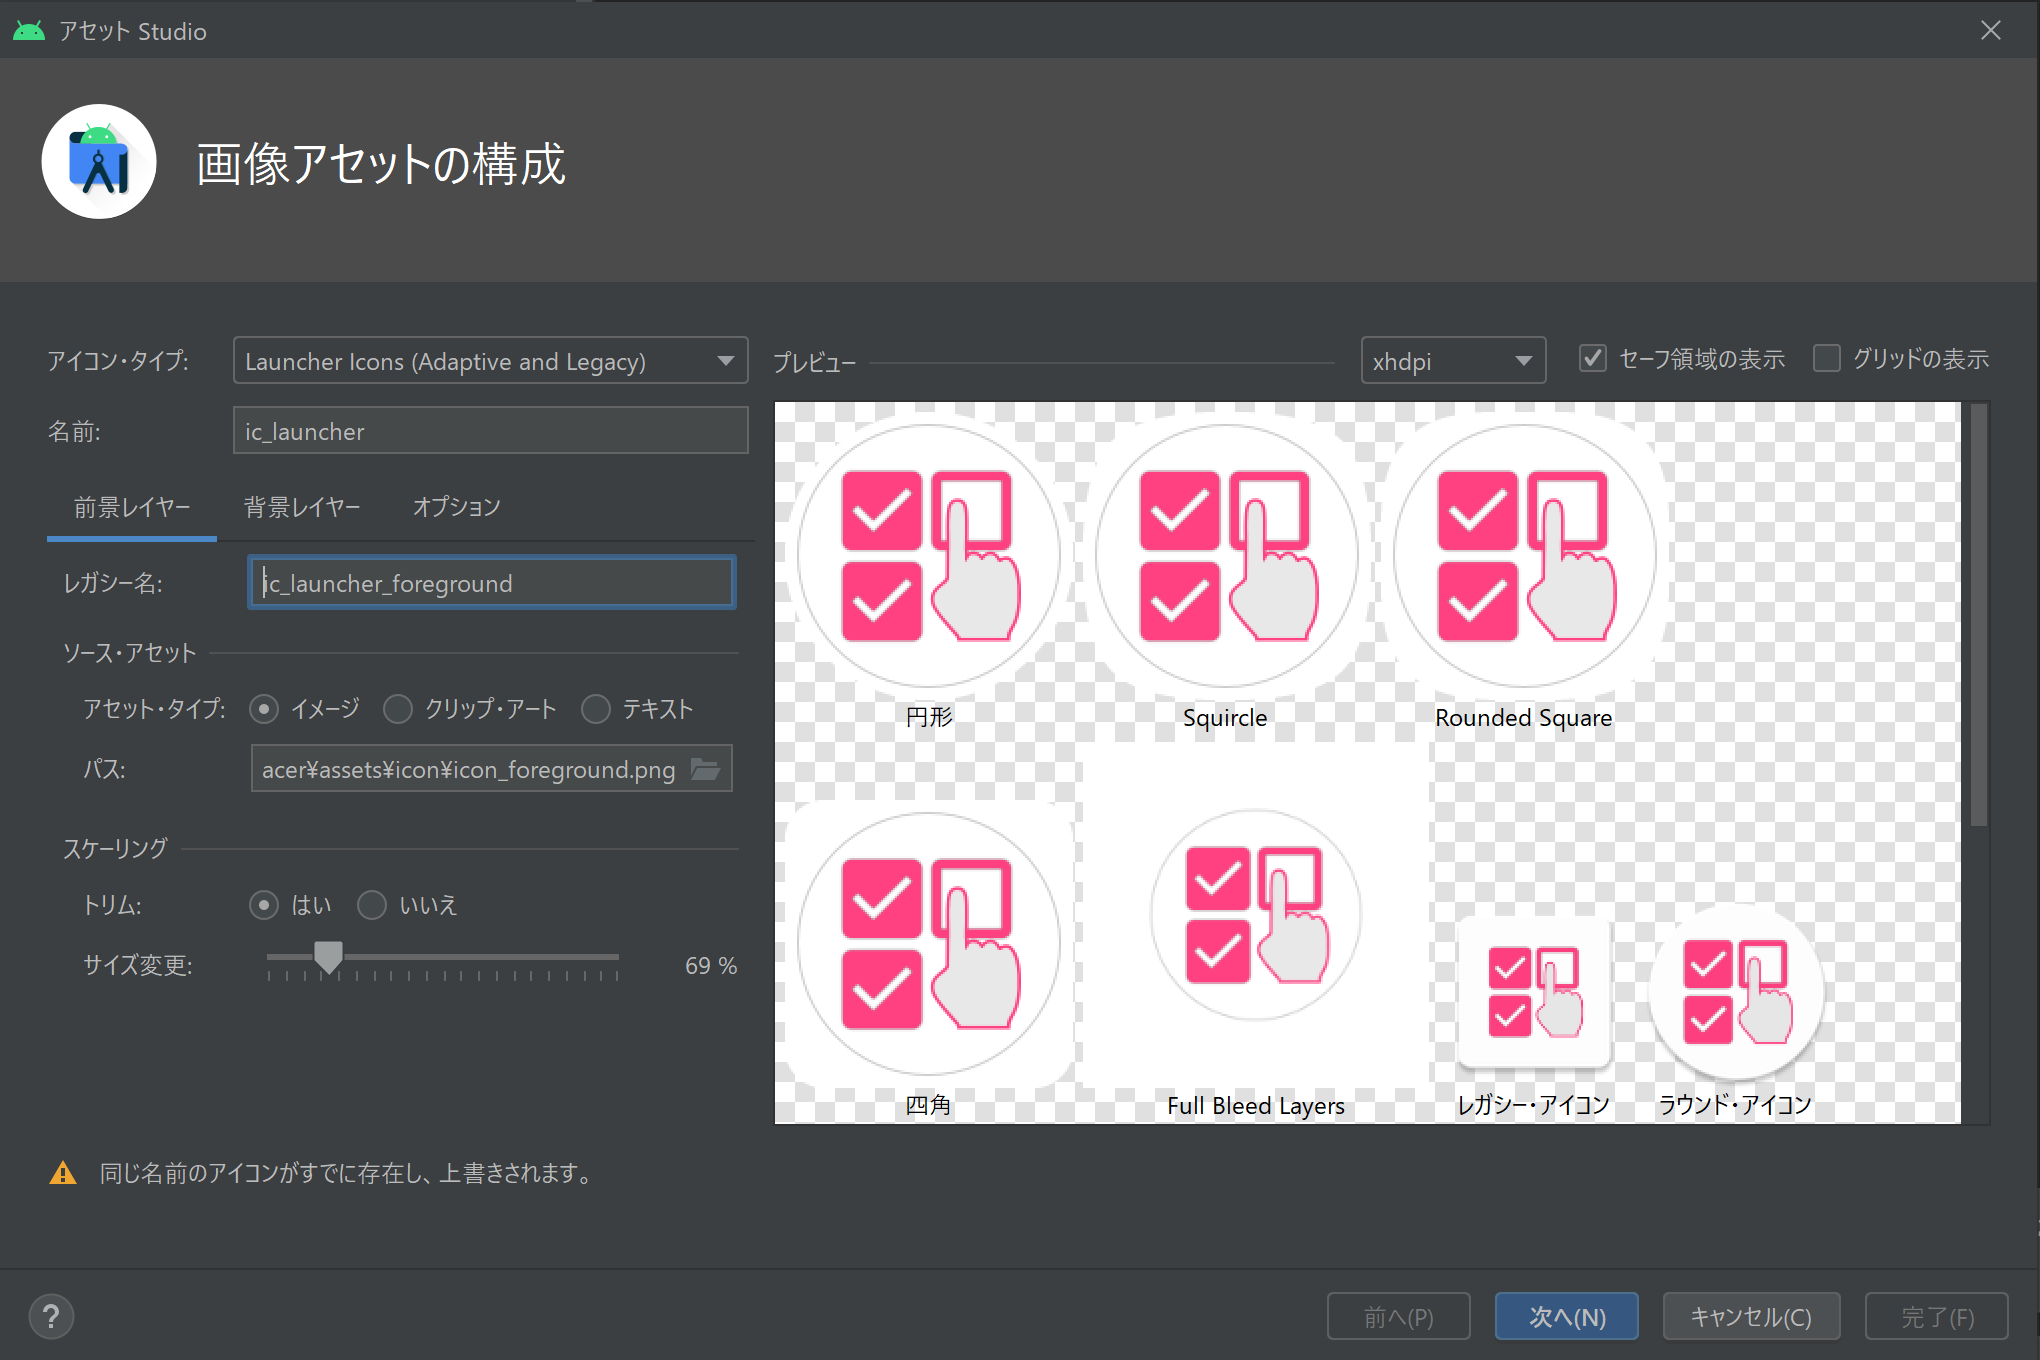Image resolution: width=2040 pixels, height=1360 pixels.
Task: Select the いいえ trim radio button
Action: (372, 905)
